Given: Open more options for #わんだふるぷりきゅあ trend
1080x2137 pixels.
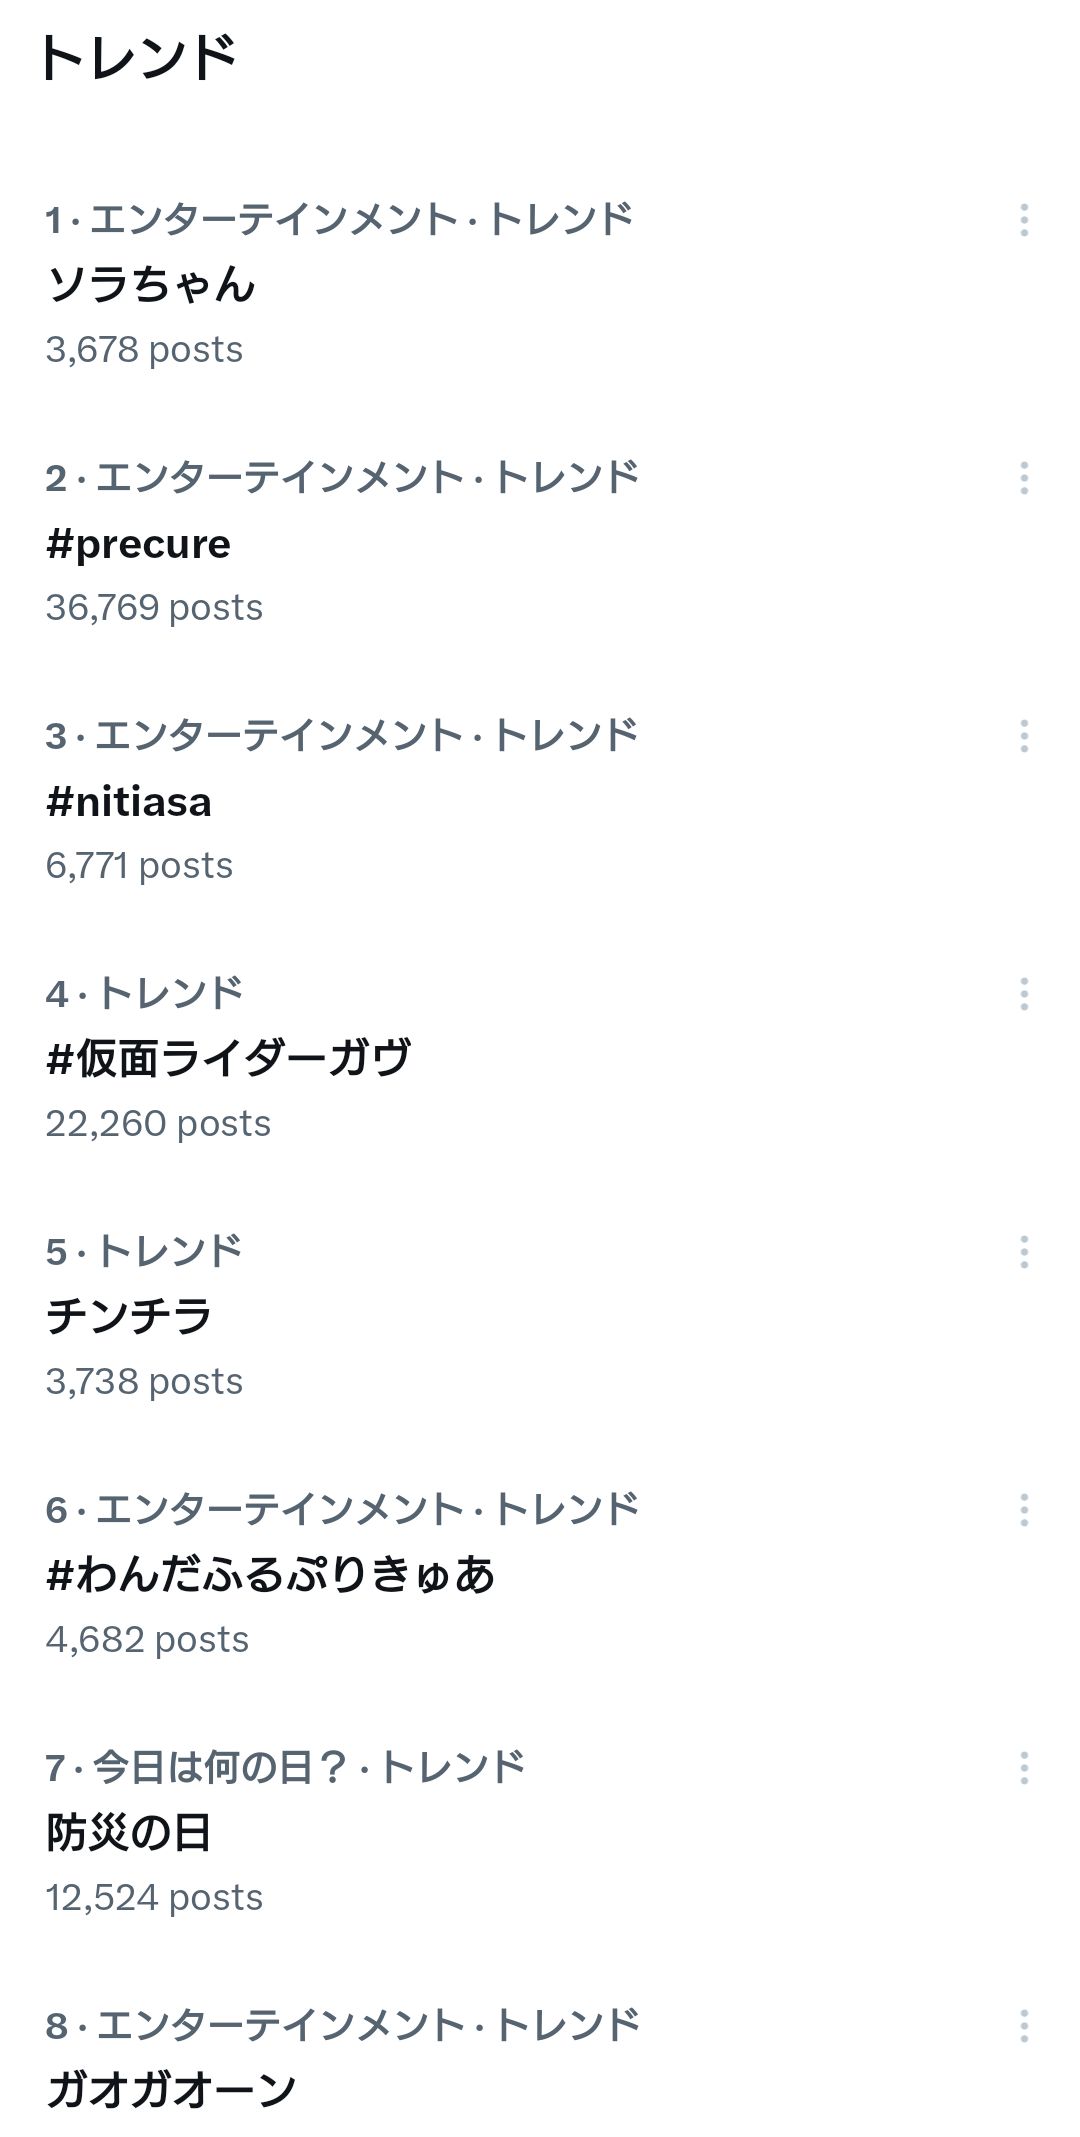Looking at the screenshot, I should tap(1023, 1510).
